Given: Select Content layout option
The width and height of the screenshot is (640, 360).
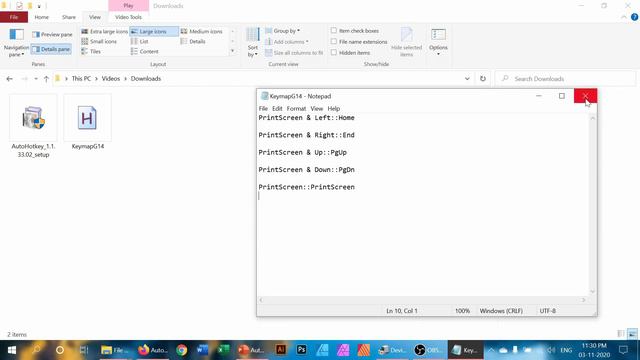Looking at the screenshot, I should 145,51.
